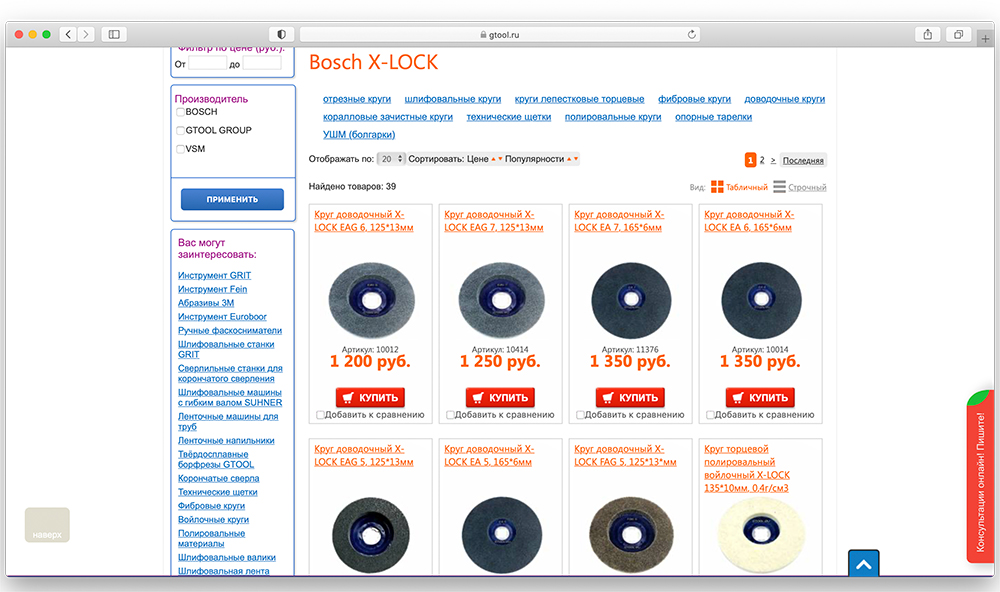Open EAG 6 125*13мм product image

coord(371,300)
